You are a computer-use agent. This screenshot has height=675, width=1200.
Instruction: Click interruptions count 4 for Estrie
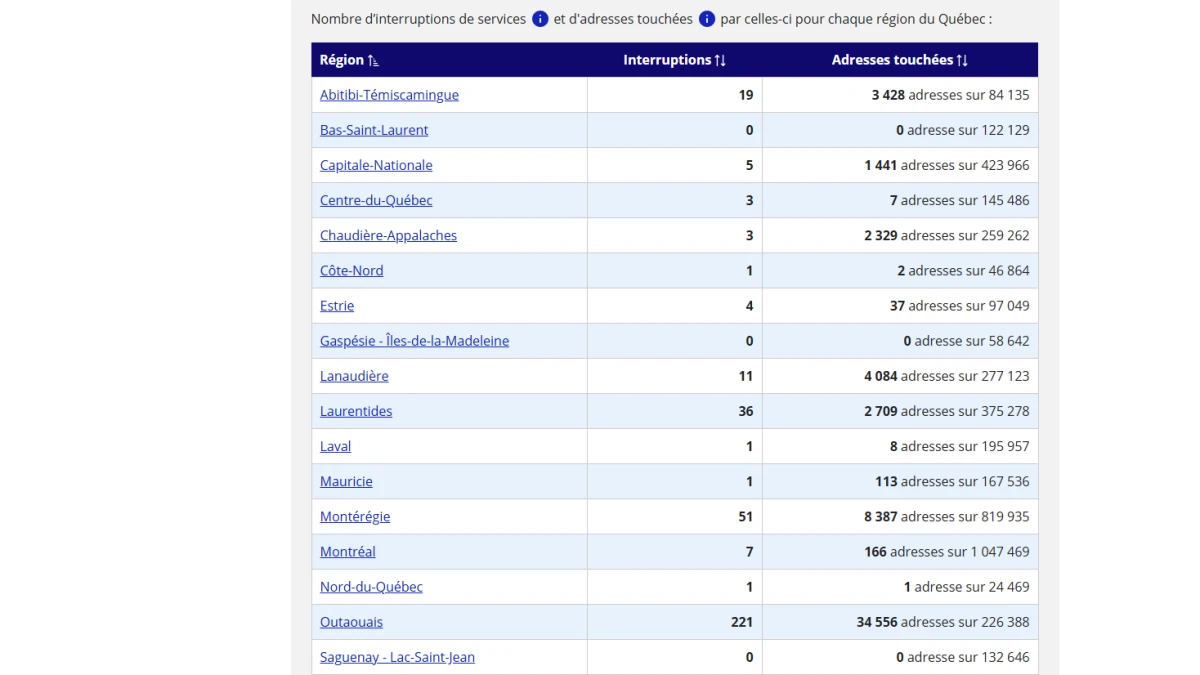[750, 306]
